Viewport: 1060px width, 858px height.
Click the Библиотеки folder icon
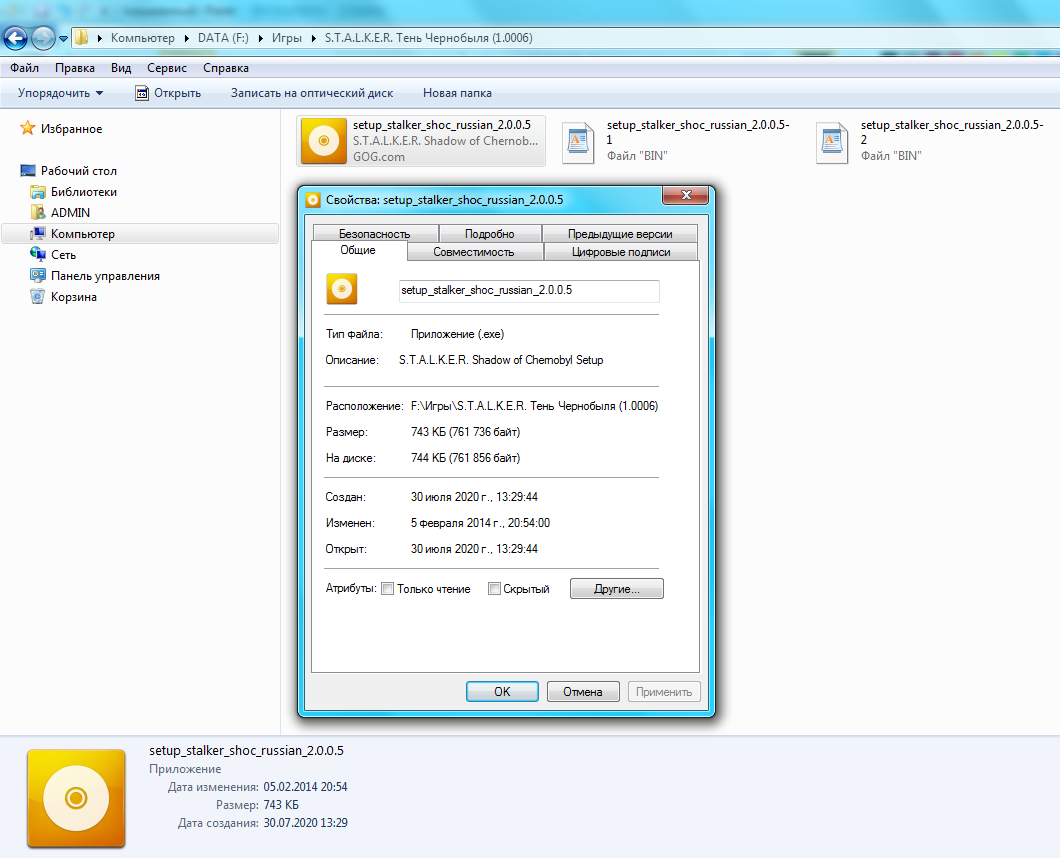38,192
